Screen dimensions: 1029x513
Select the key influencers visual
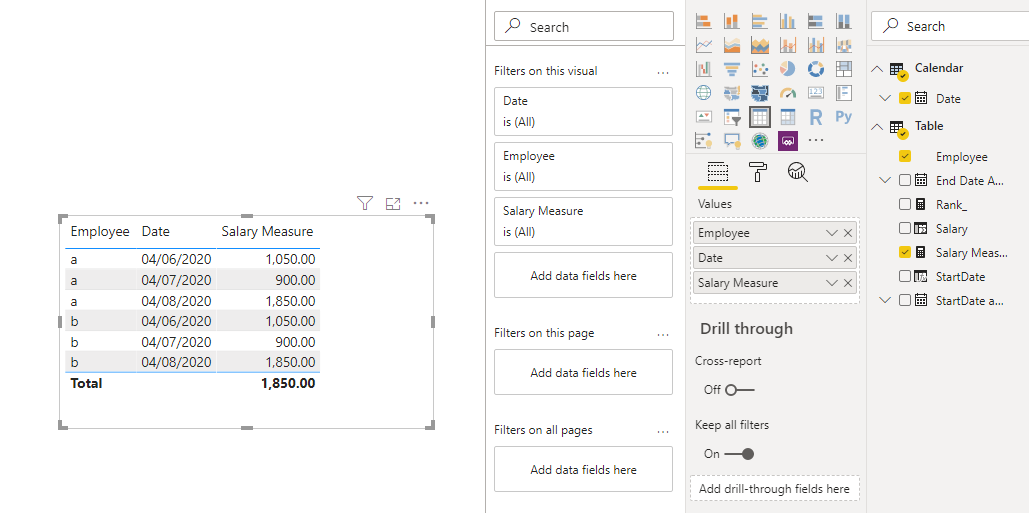[x=704, y=140]
